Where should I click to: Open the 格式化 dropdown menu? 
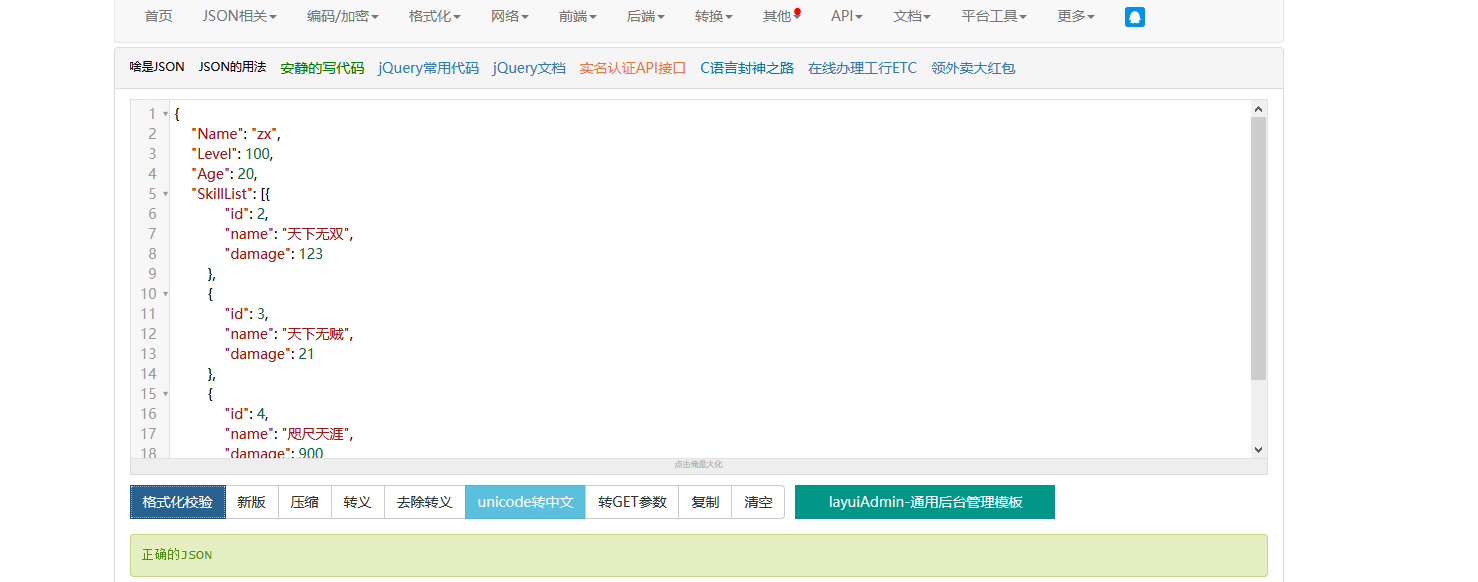point(435,16)
